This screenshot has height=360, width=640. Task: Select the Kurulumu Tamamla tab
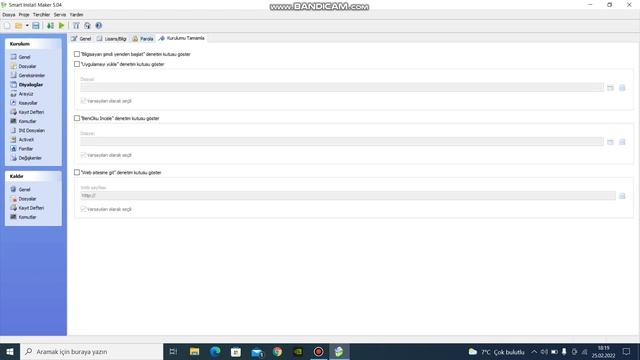[182, 38]
